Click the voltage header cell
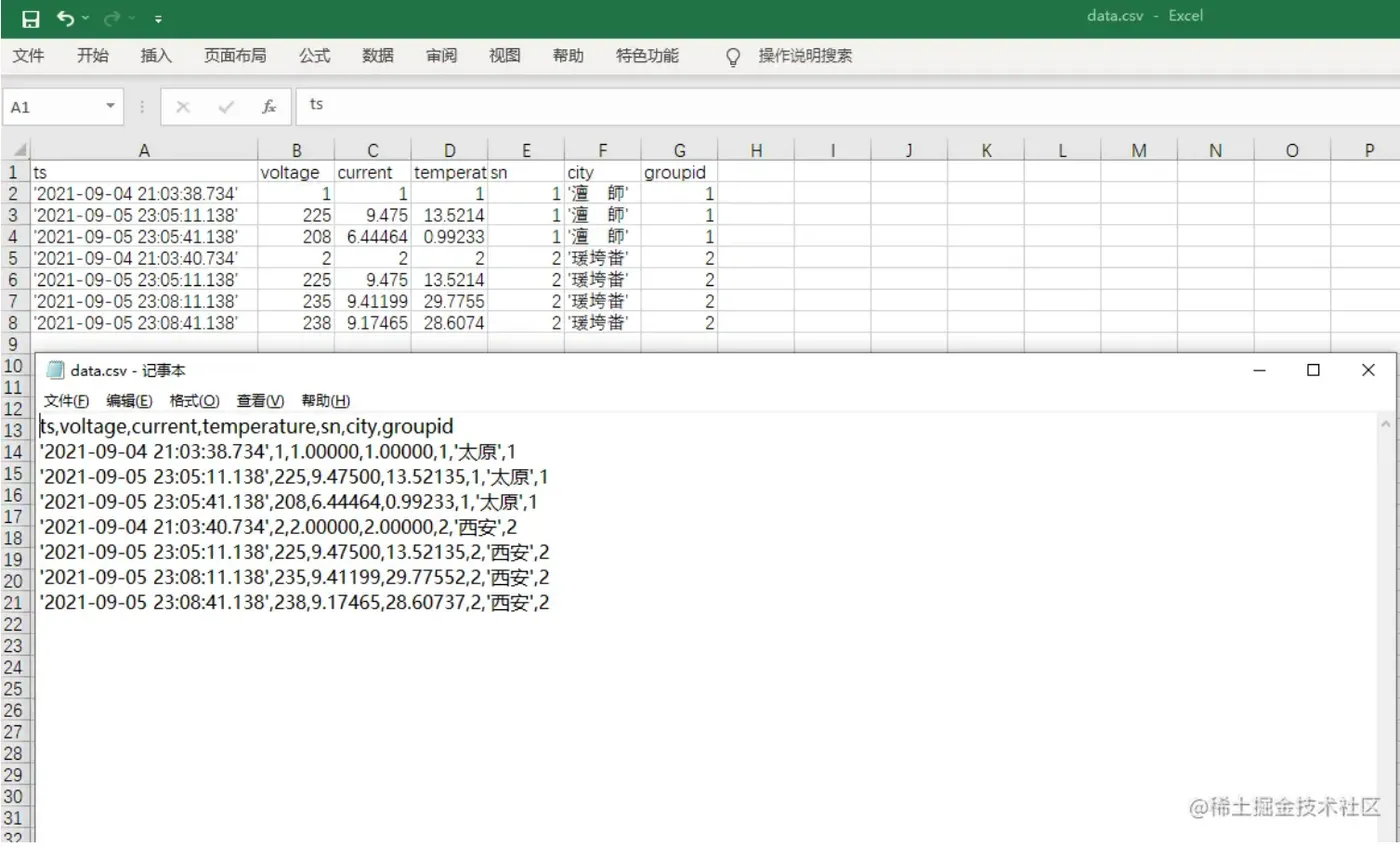The height and width of the screenshot is (847, 1400). [296, 172]
